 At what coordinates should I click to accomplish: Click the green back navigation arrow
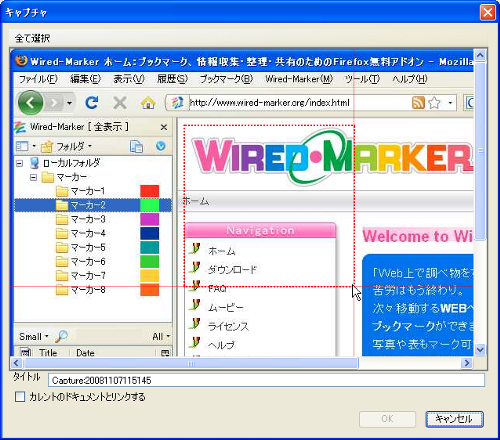click(31, 103)
